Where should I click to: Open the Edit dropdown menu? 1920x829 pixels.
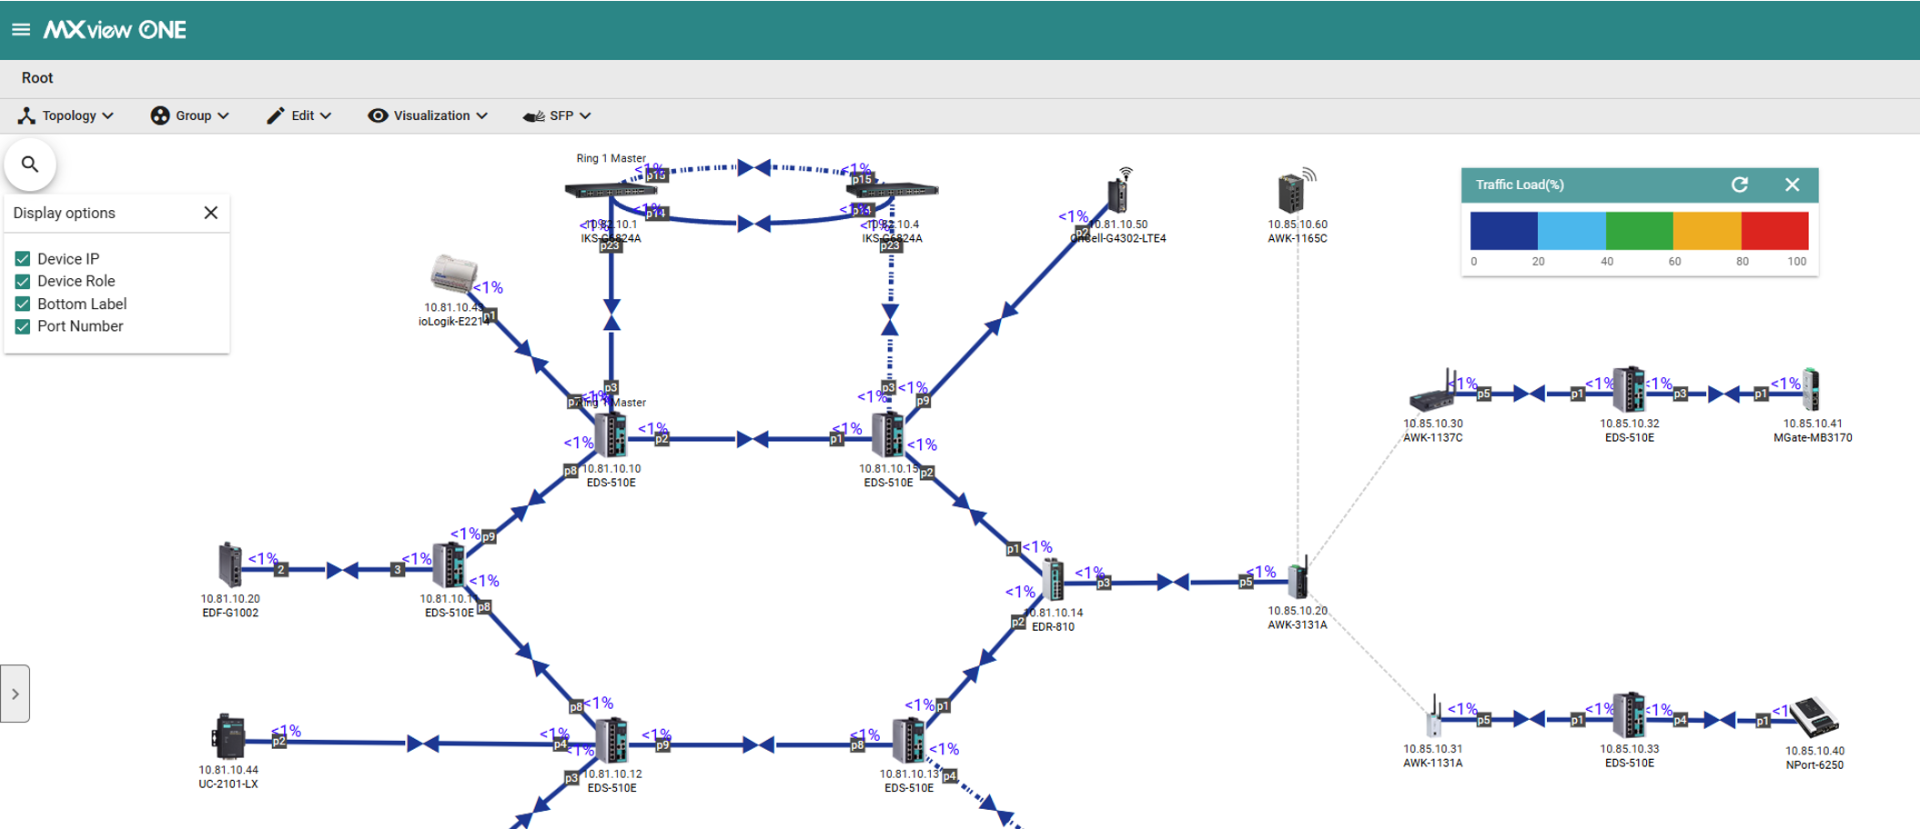point(299,116)
